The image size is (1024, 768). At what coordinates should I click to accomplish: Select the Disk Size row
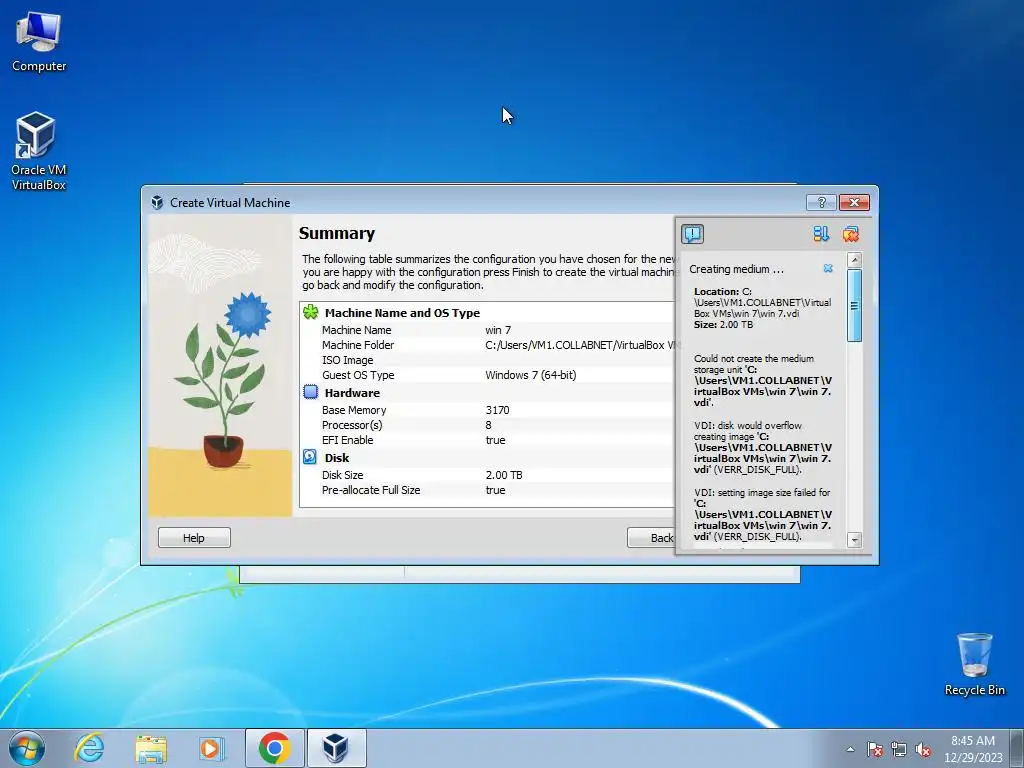point(487,475)
